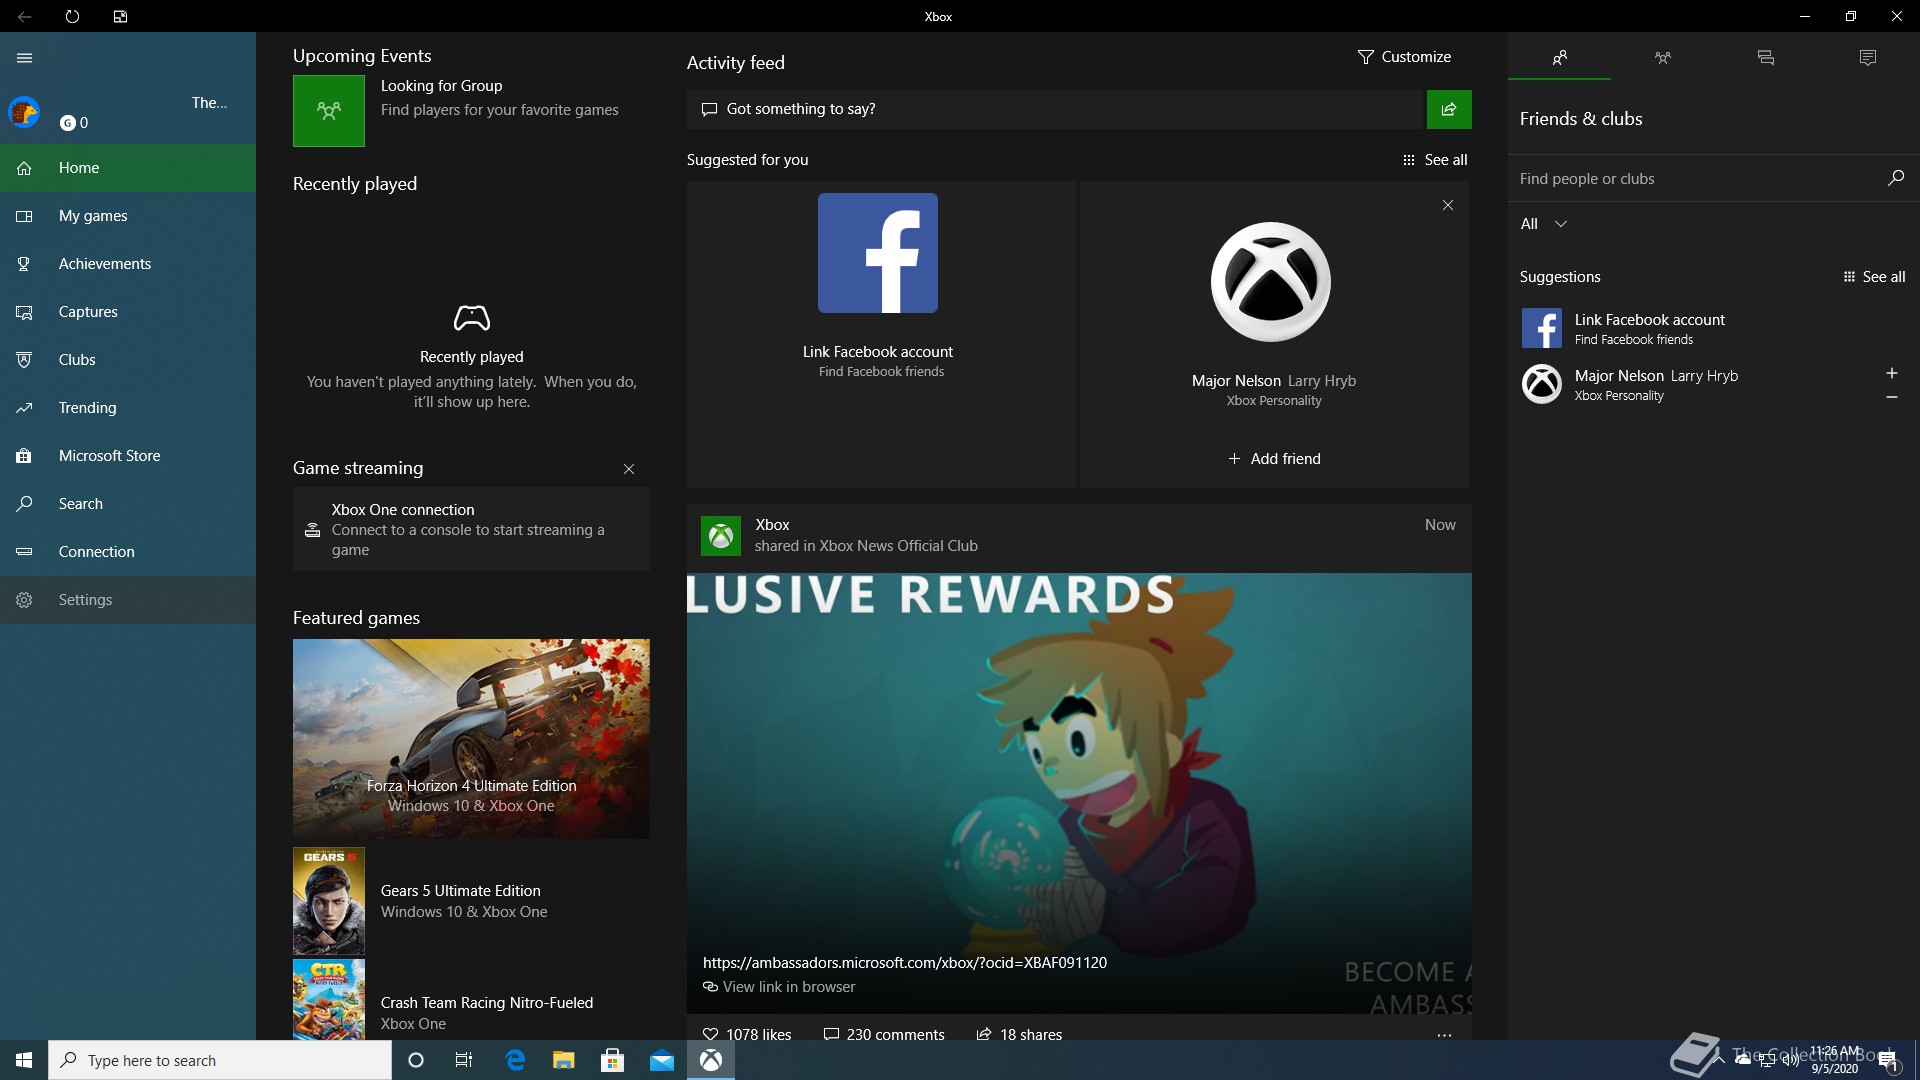Open Achievements in sidebar
1920x1080 pixels.
128,264
